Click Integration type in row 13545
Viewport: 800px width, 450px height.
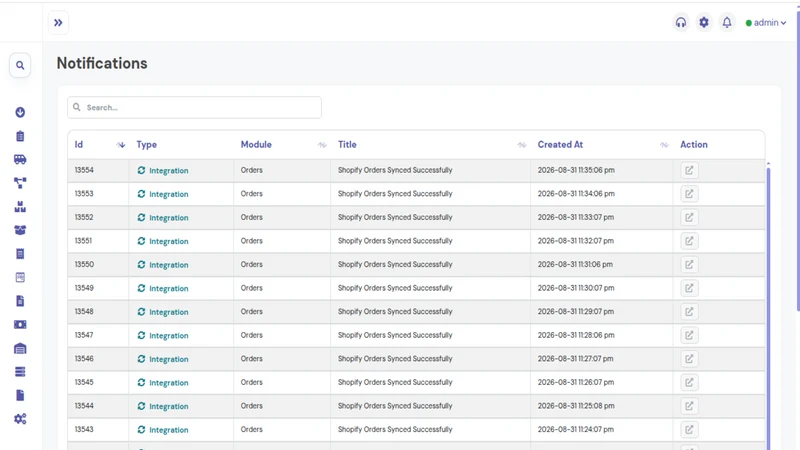pos(163,383)
